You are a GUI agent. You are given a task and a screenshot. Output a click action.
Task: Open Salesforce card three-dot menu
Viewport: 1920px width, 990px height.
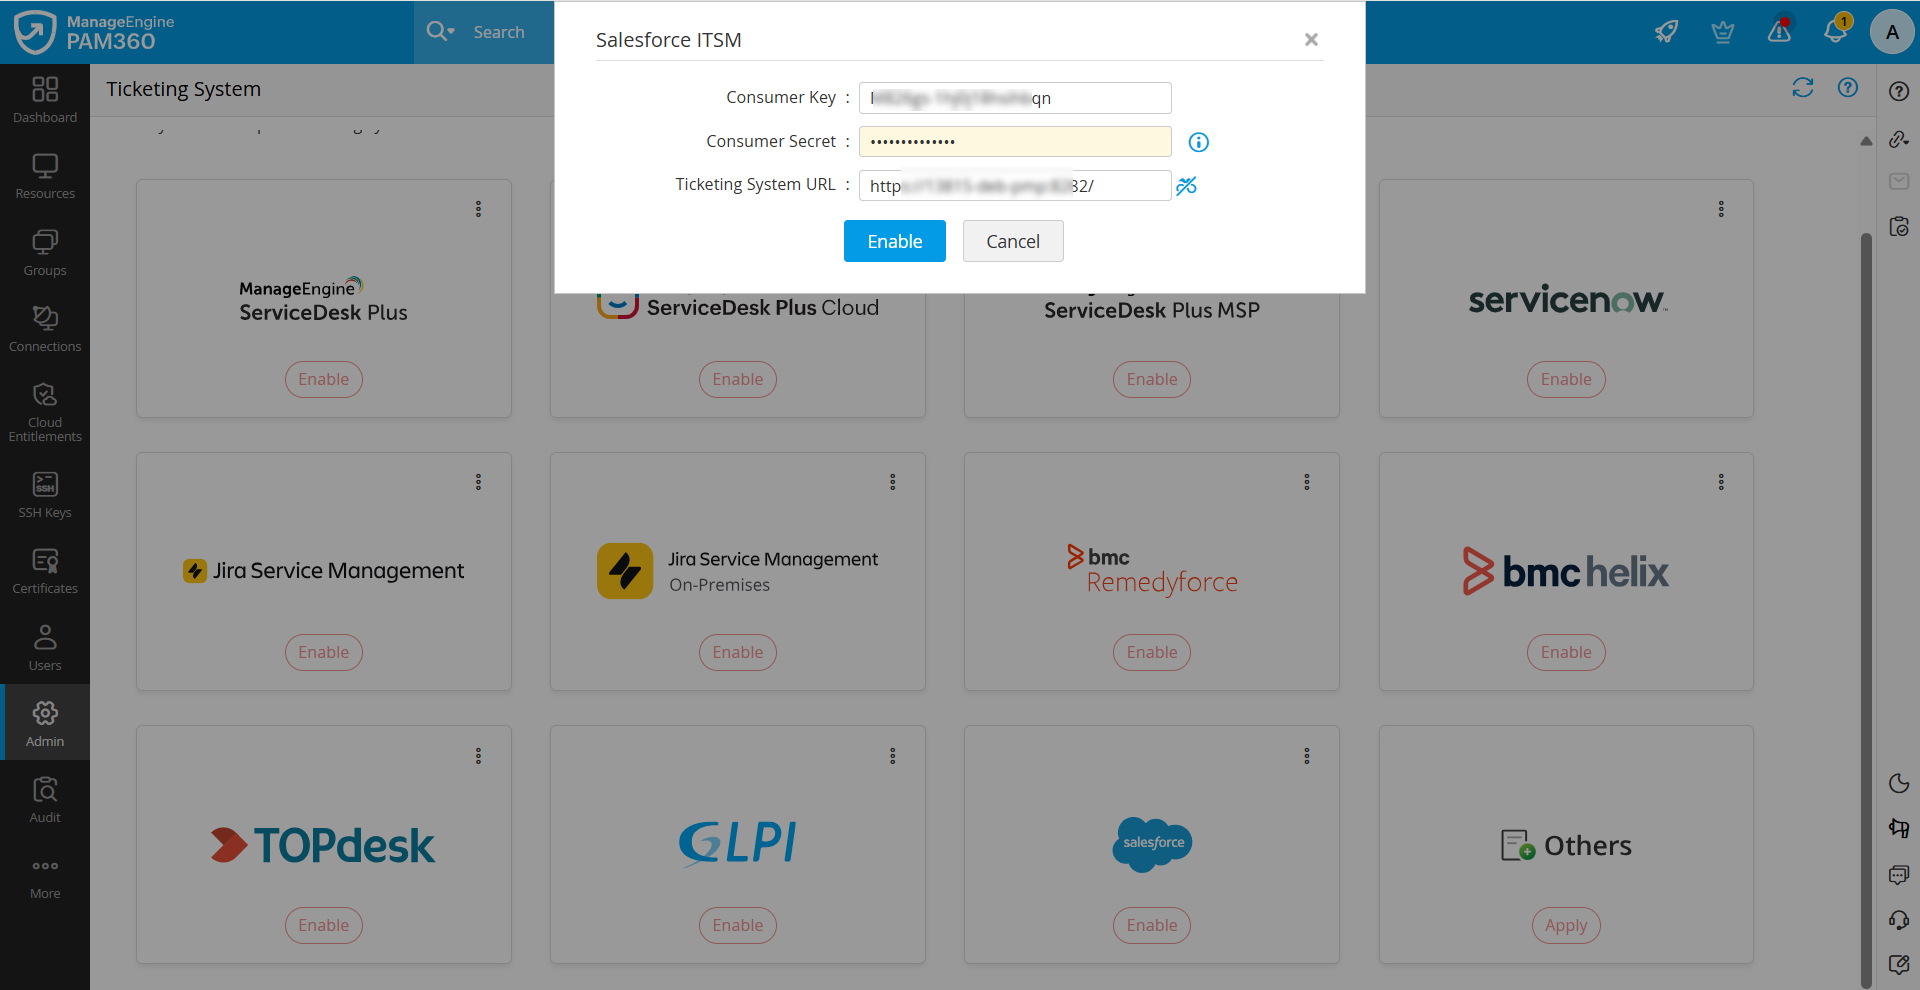point(1307,756)
